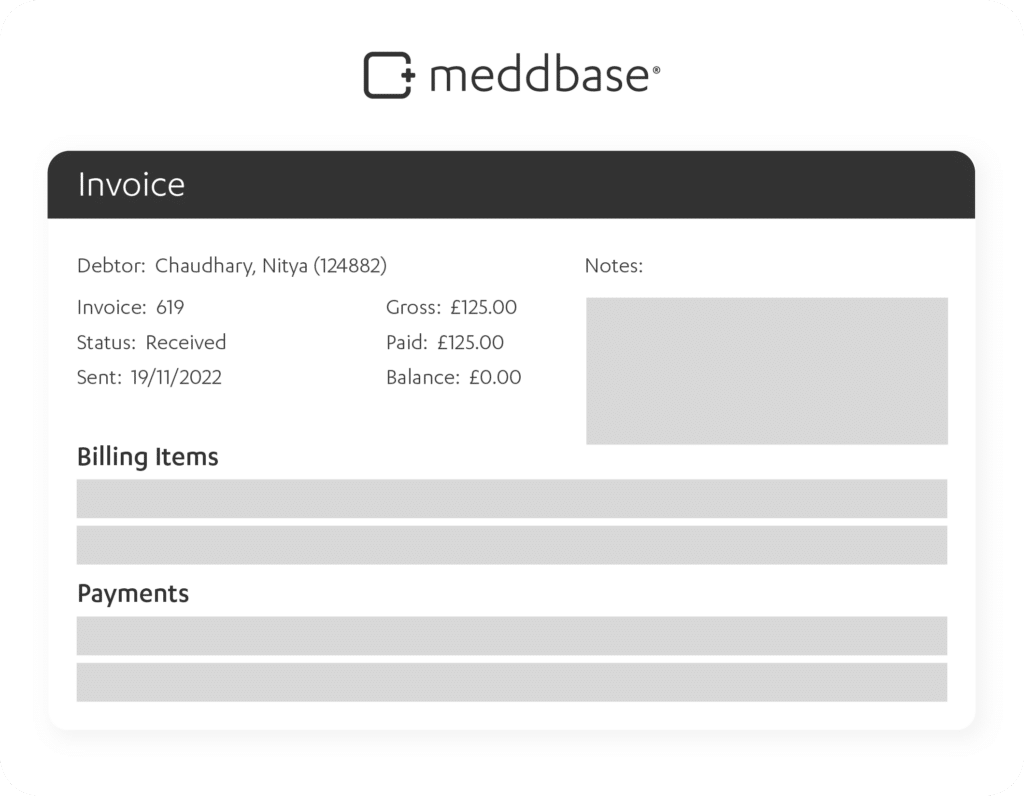Click the meddbase logo icon
The width and height of the screenshot is (1024, 796).
(x=389, y=75)
